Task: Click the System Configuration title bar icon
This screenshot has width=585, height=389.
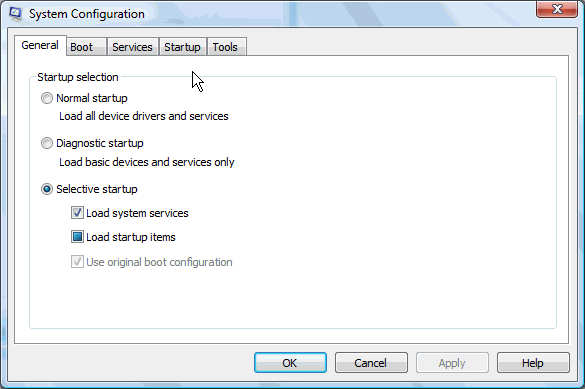Action: 16,13
